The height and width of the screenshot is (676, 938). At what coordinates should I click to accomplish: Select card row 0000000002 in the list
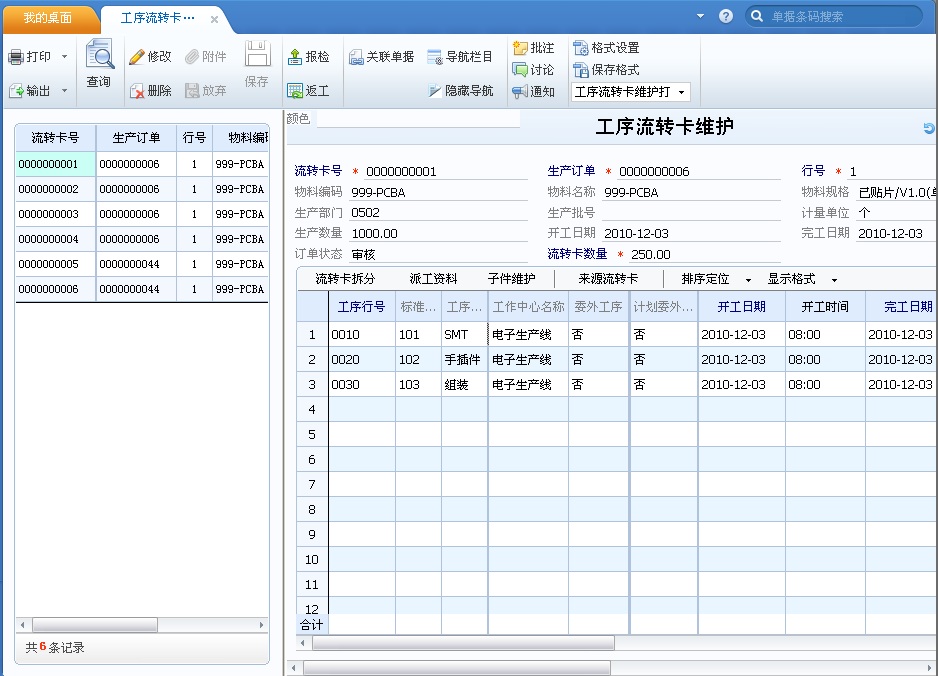(142, 189)
